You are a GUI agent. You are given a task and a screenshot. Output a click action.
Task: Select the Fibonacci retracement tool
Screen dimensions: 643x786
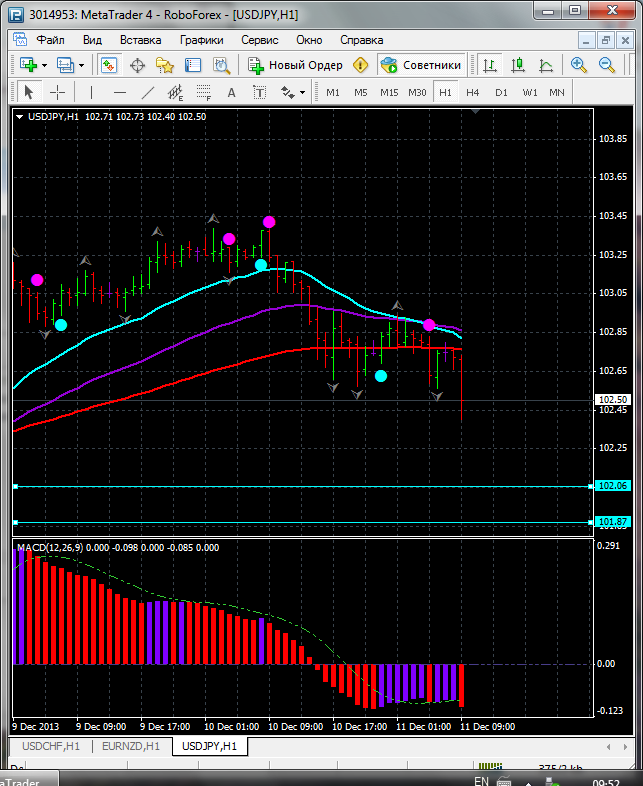pos(203,92)
